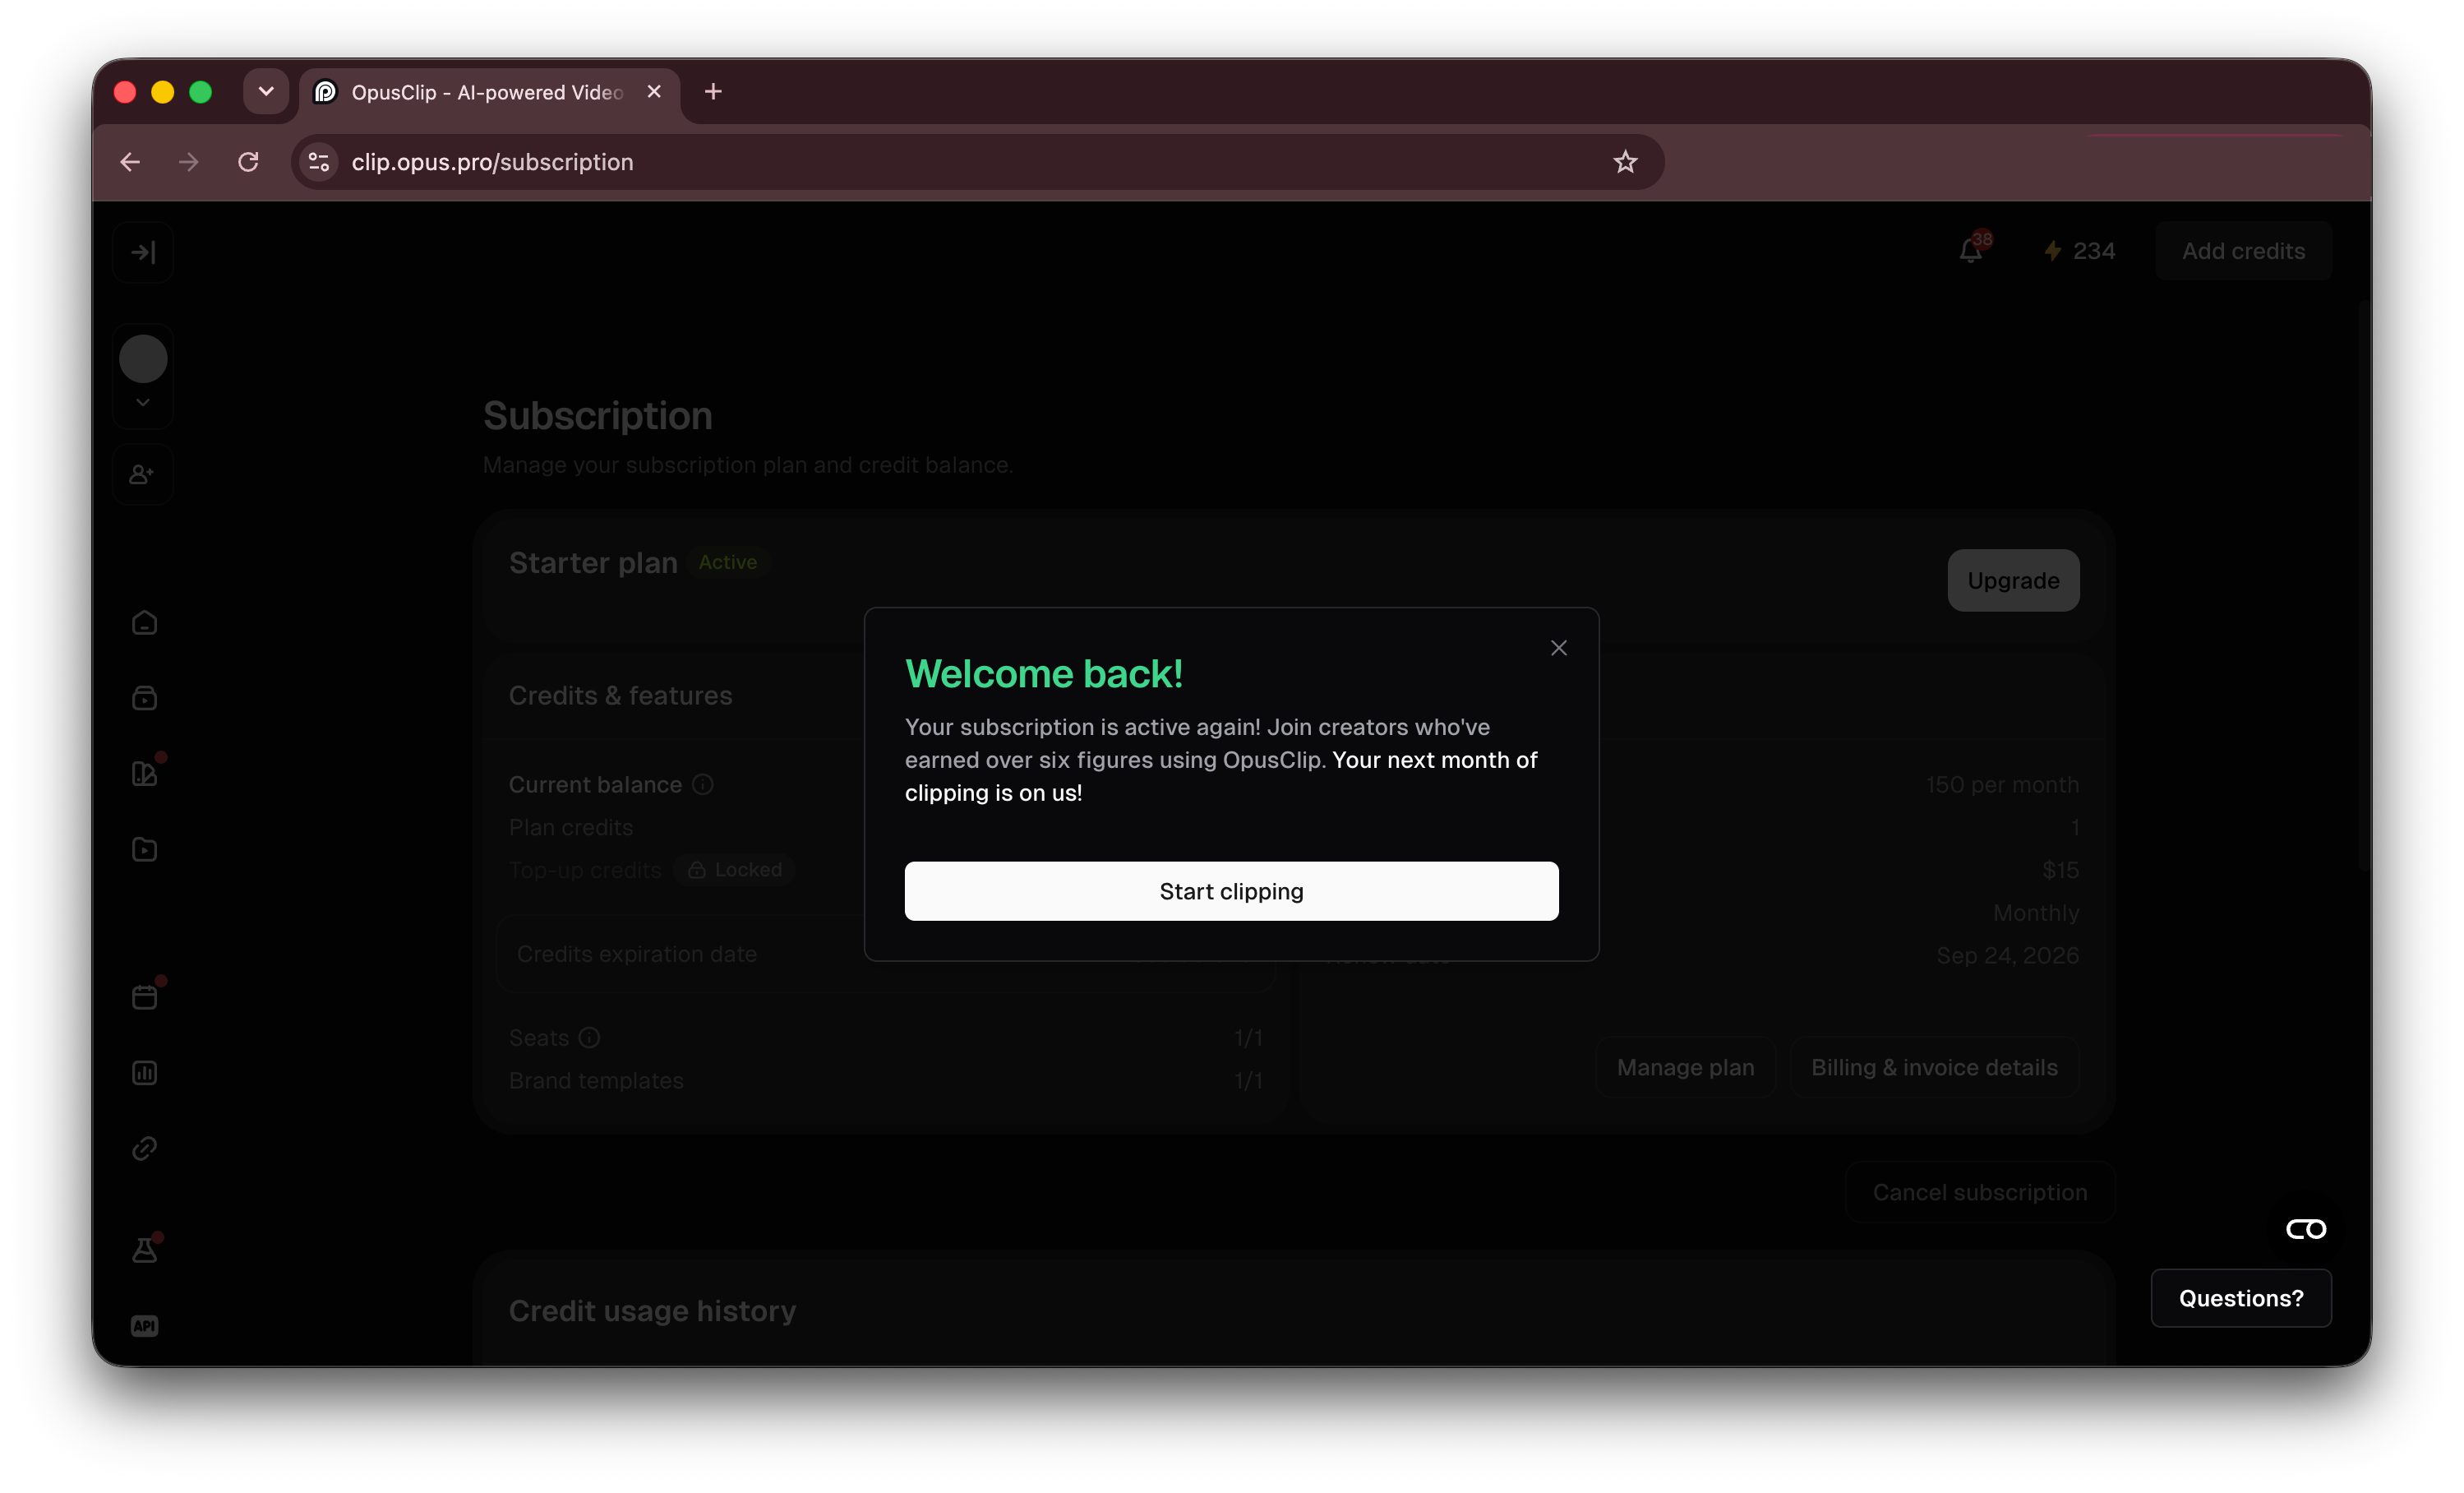Click the Brand templates row label
This screenshot has height=1493, width=2464.
coord(596,1081)
